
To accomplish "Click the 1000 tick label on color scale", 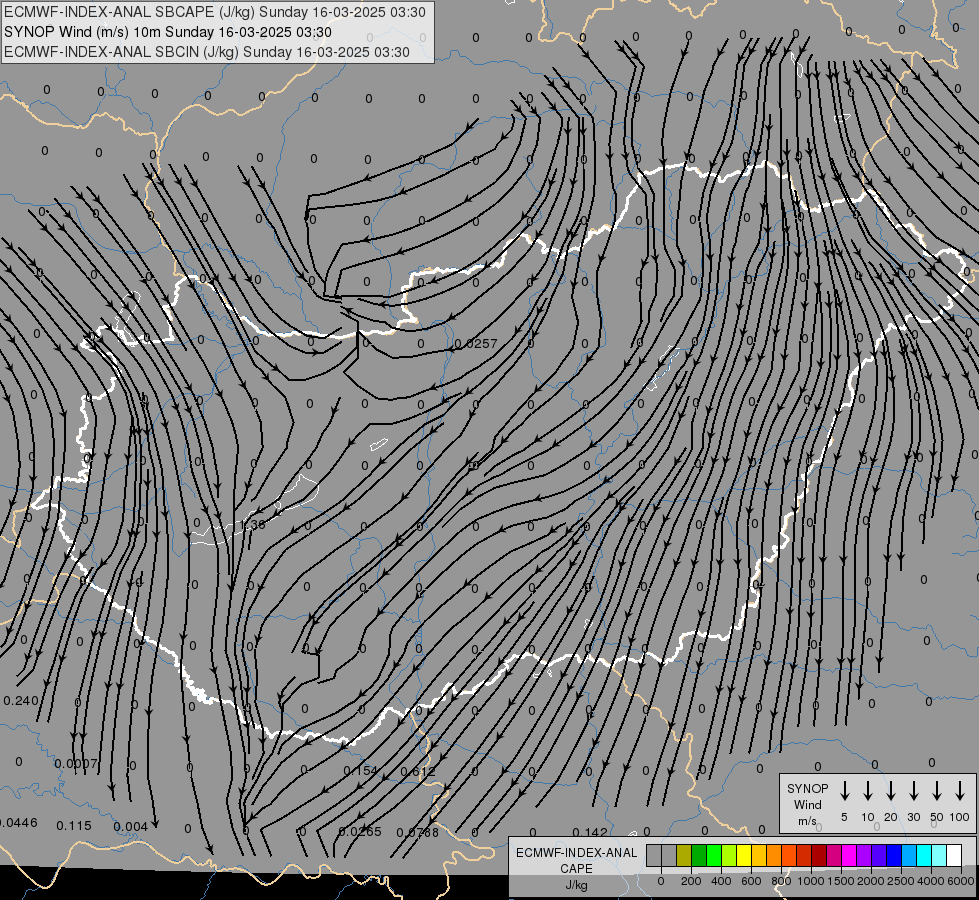I will click(x=811, y=881).
